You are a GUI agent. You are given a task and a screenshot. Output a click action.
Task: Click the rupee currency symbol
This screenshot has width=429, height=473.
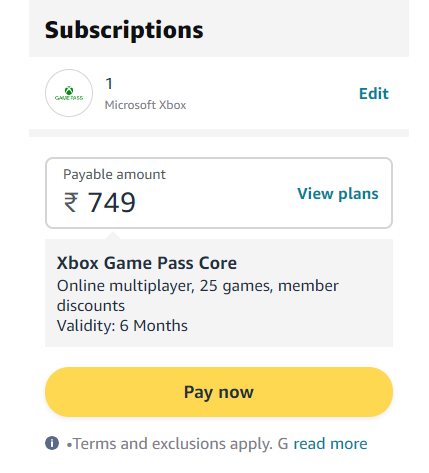tap(71, 202)
